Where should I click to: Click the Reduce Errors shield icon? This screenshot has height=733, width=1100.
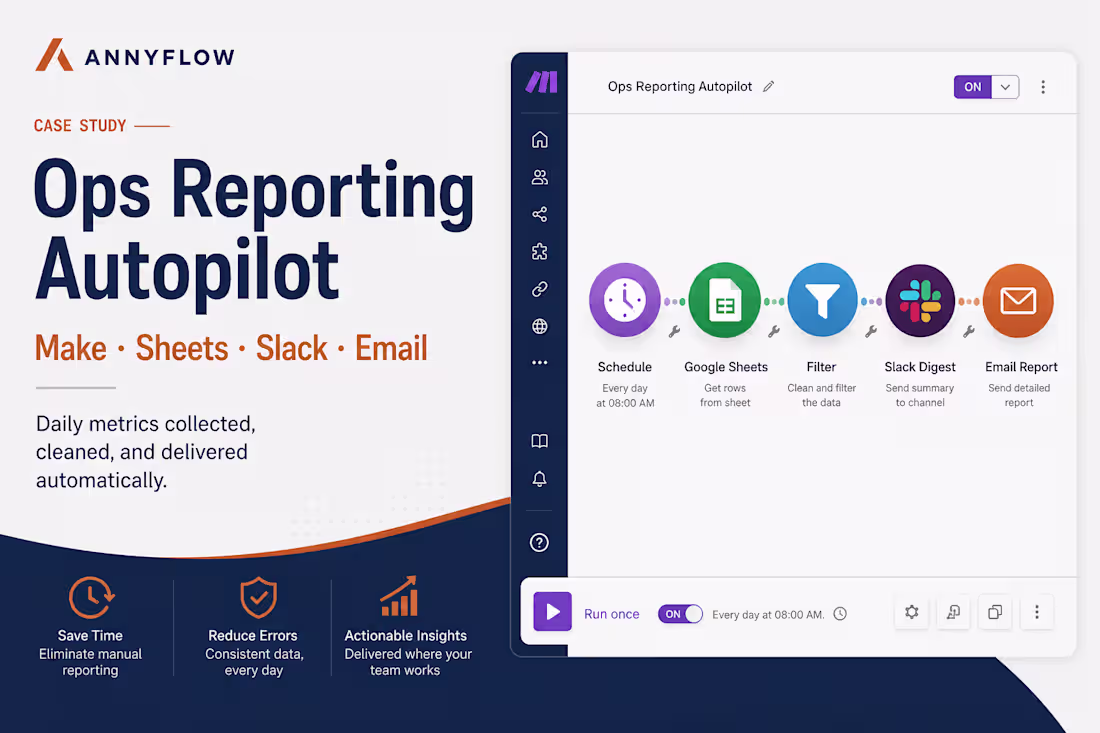(x=258, y=597)
